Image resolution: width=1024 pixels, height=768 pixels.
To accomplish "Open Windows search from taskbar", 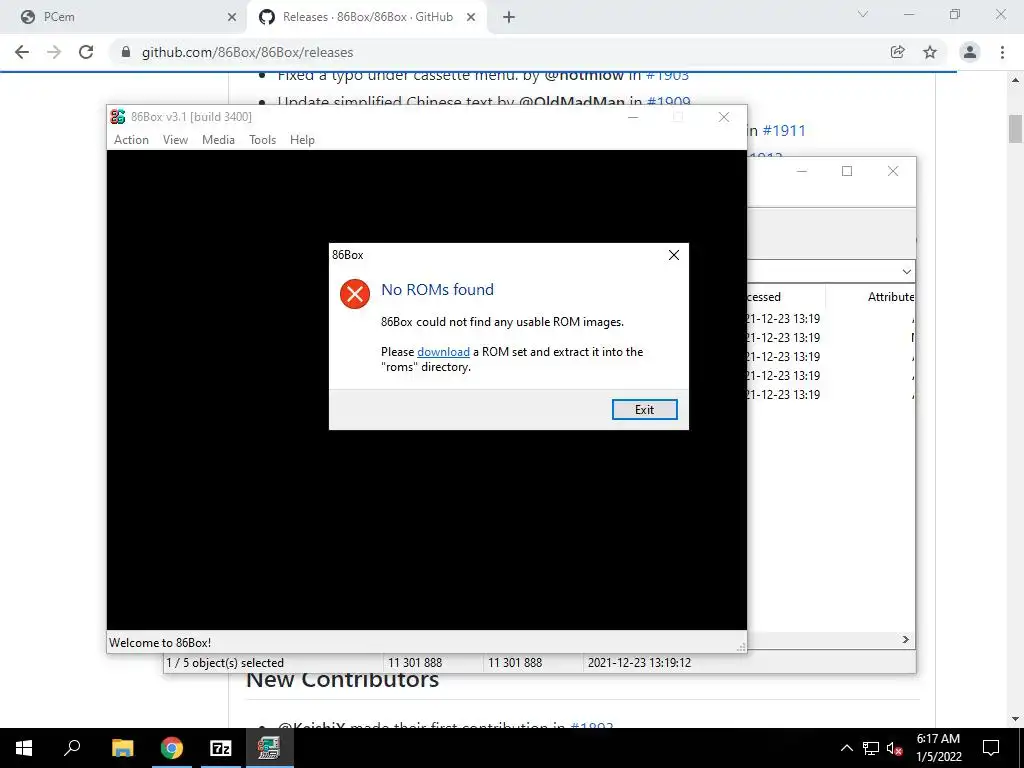I will click(x=72, y=748).
